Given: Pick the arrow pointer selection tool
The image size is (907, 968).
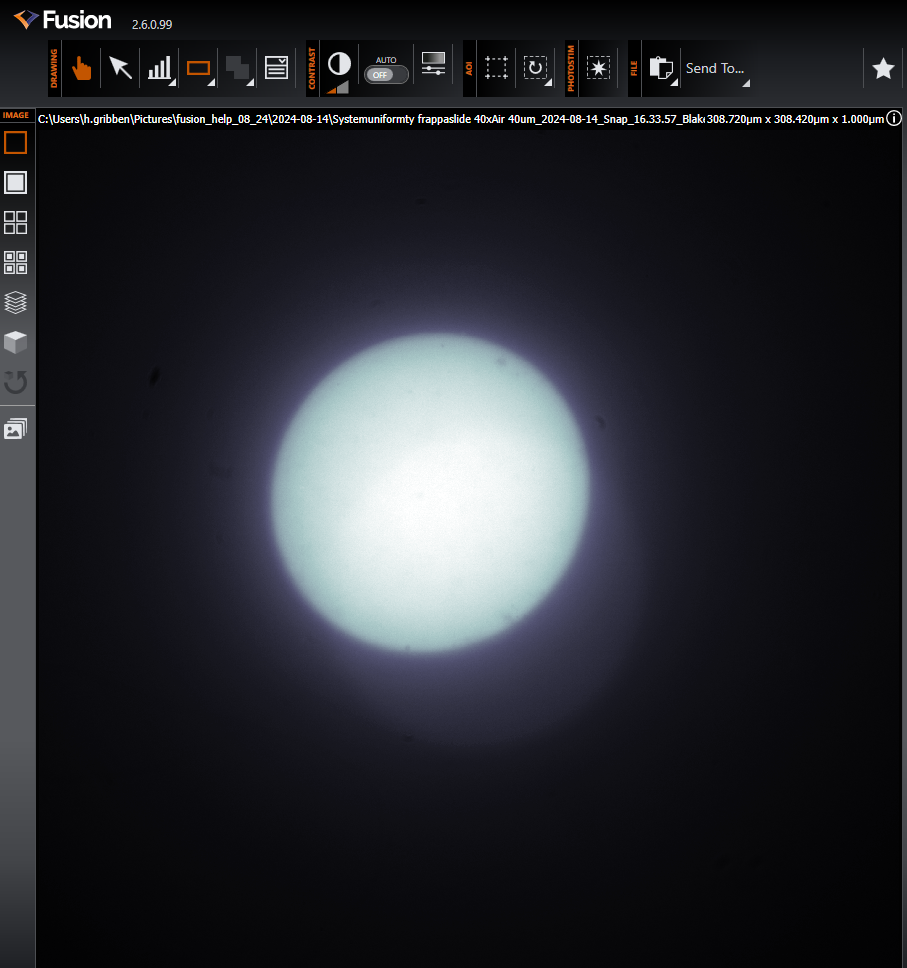Looking at the screenshot, I should (x=120, y=68).
